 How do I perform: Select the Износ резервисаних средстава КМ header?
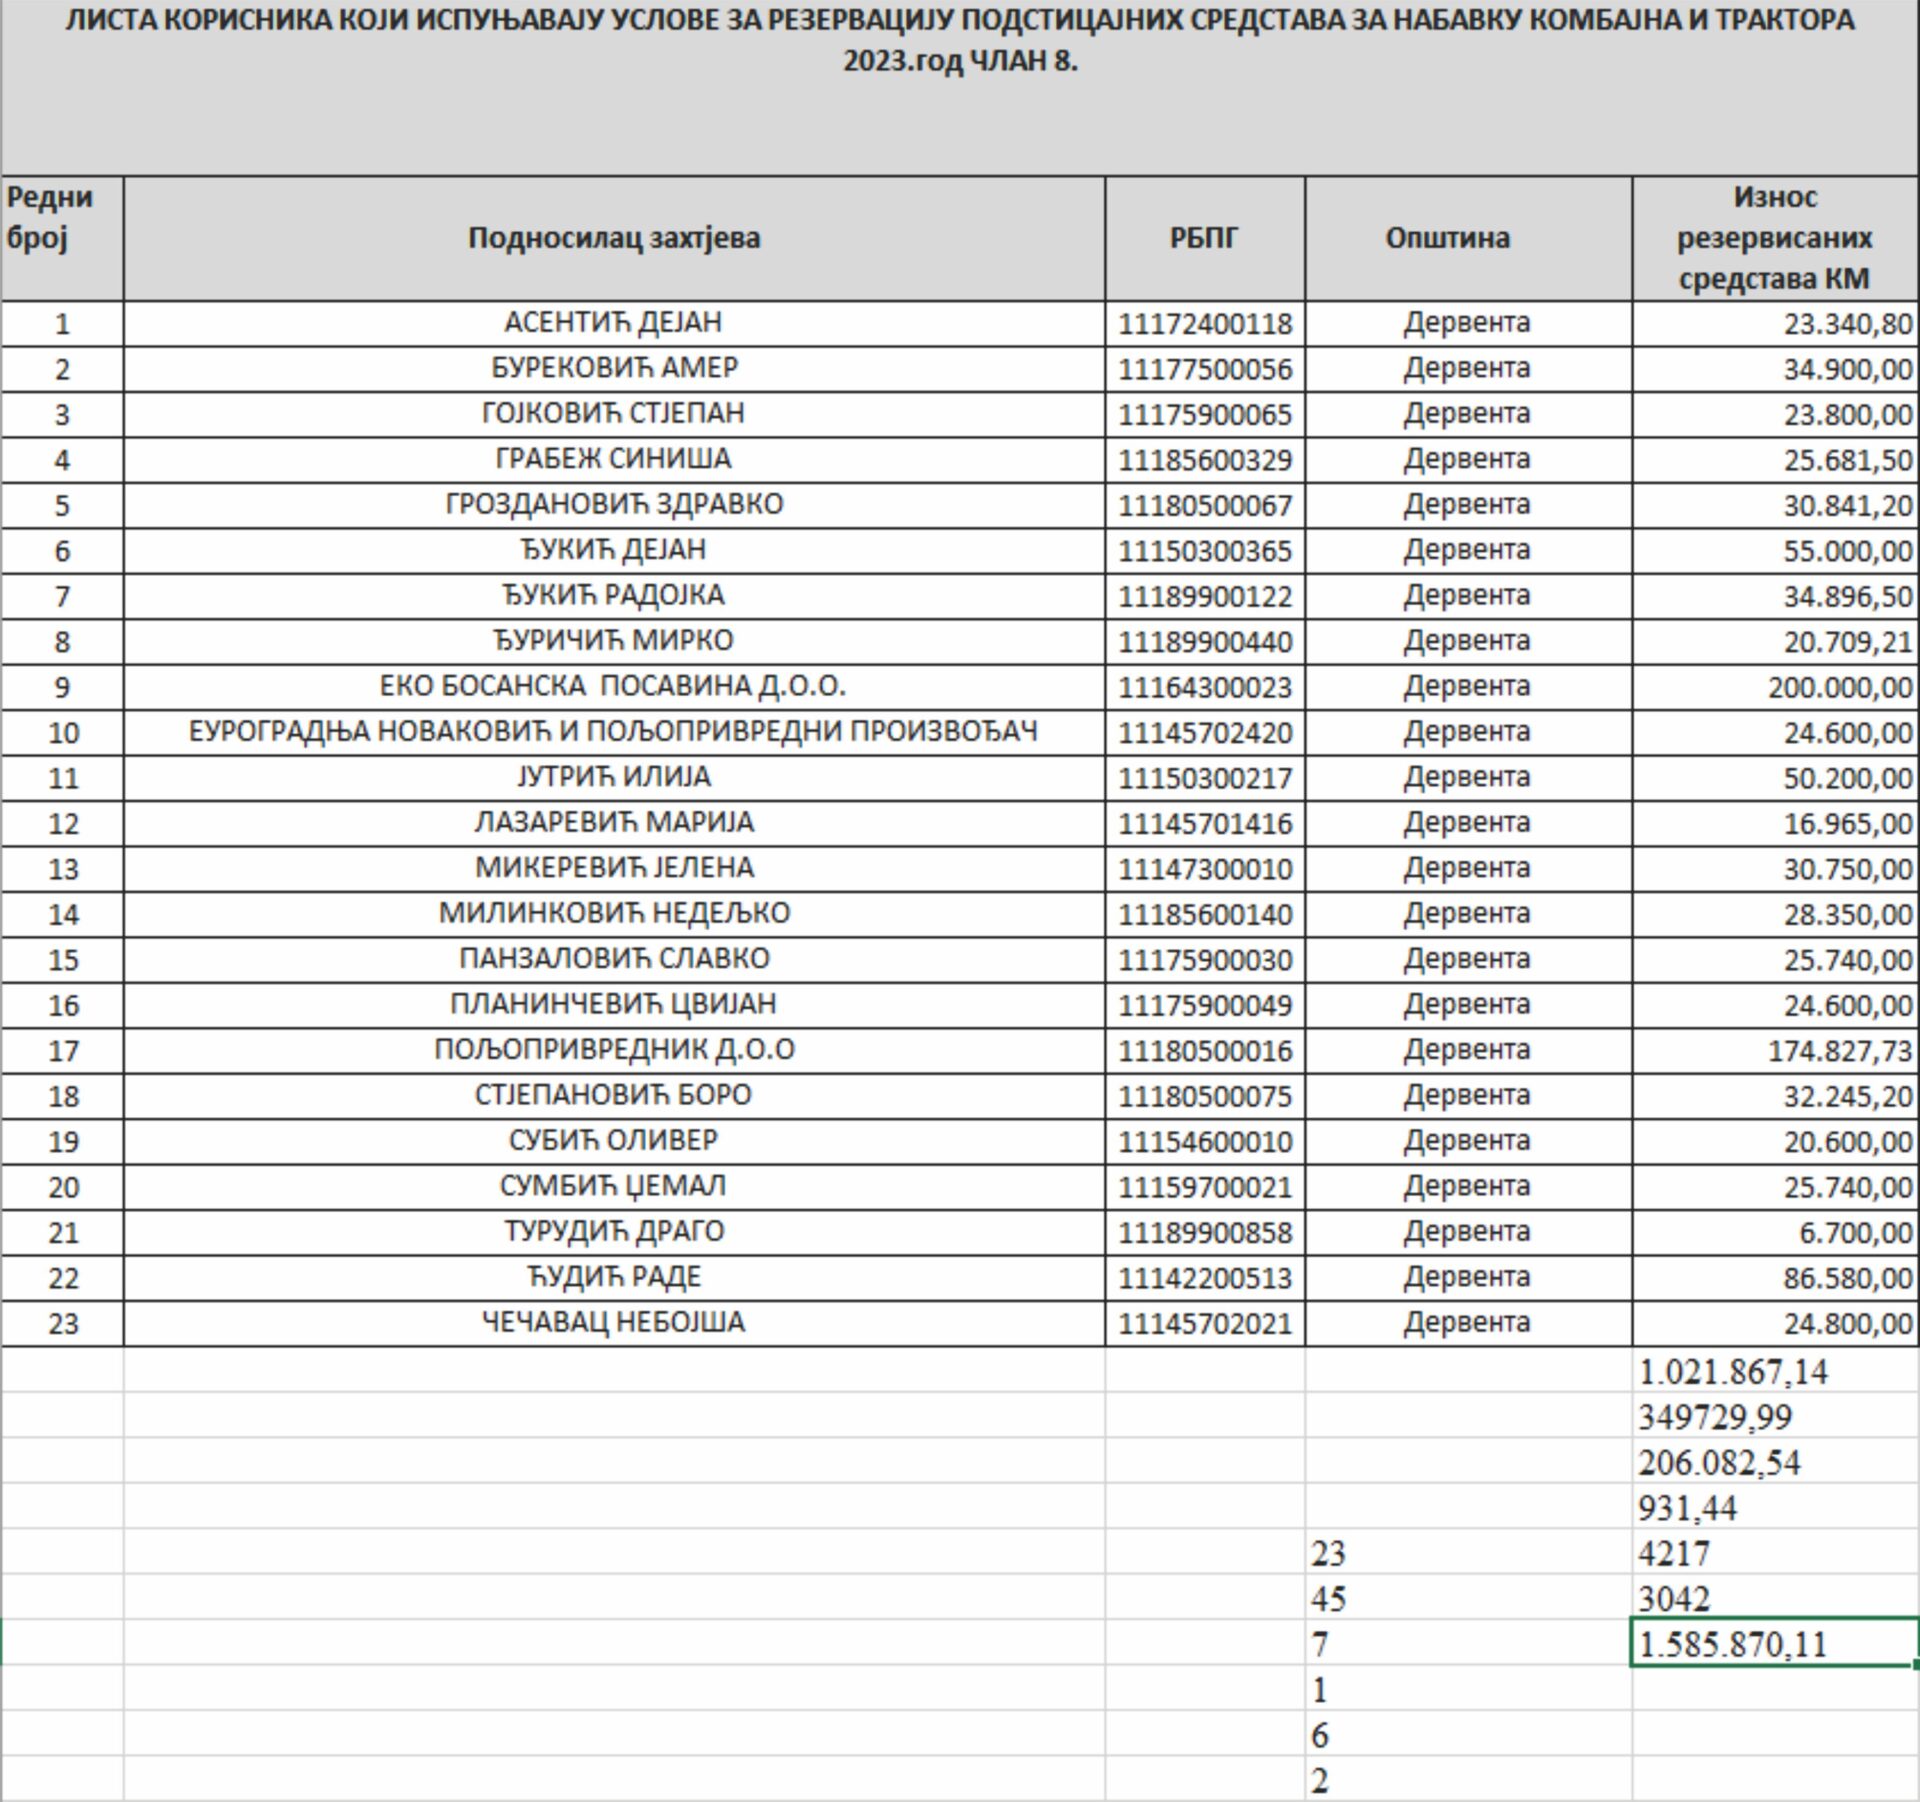click(1775, 238)
